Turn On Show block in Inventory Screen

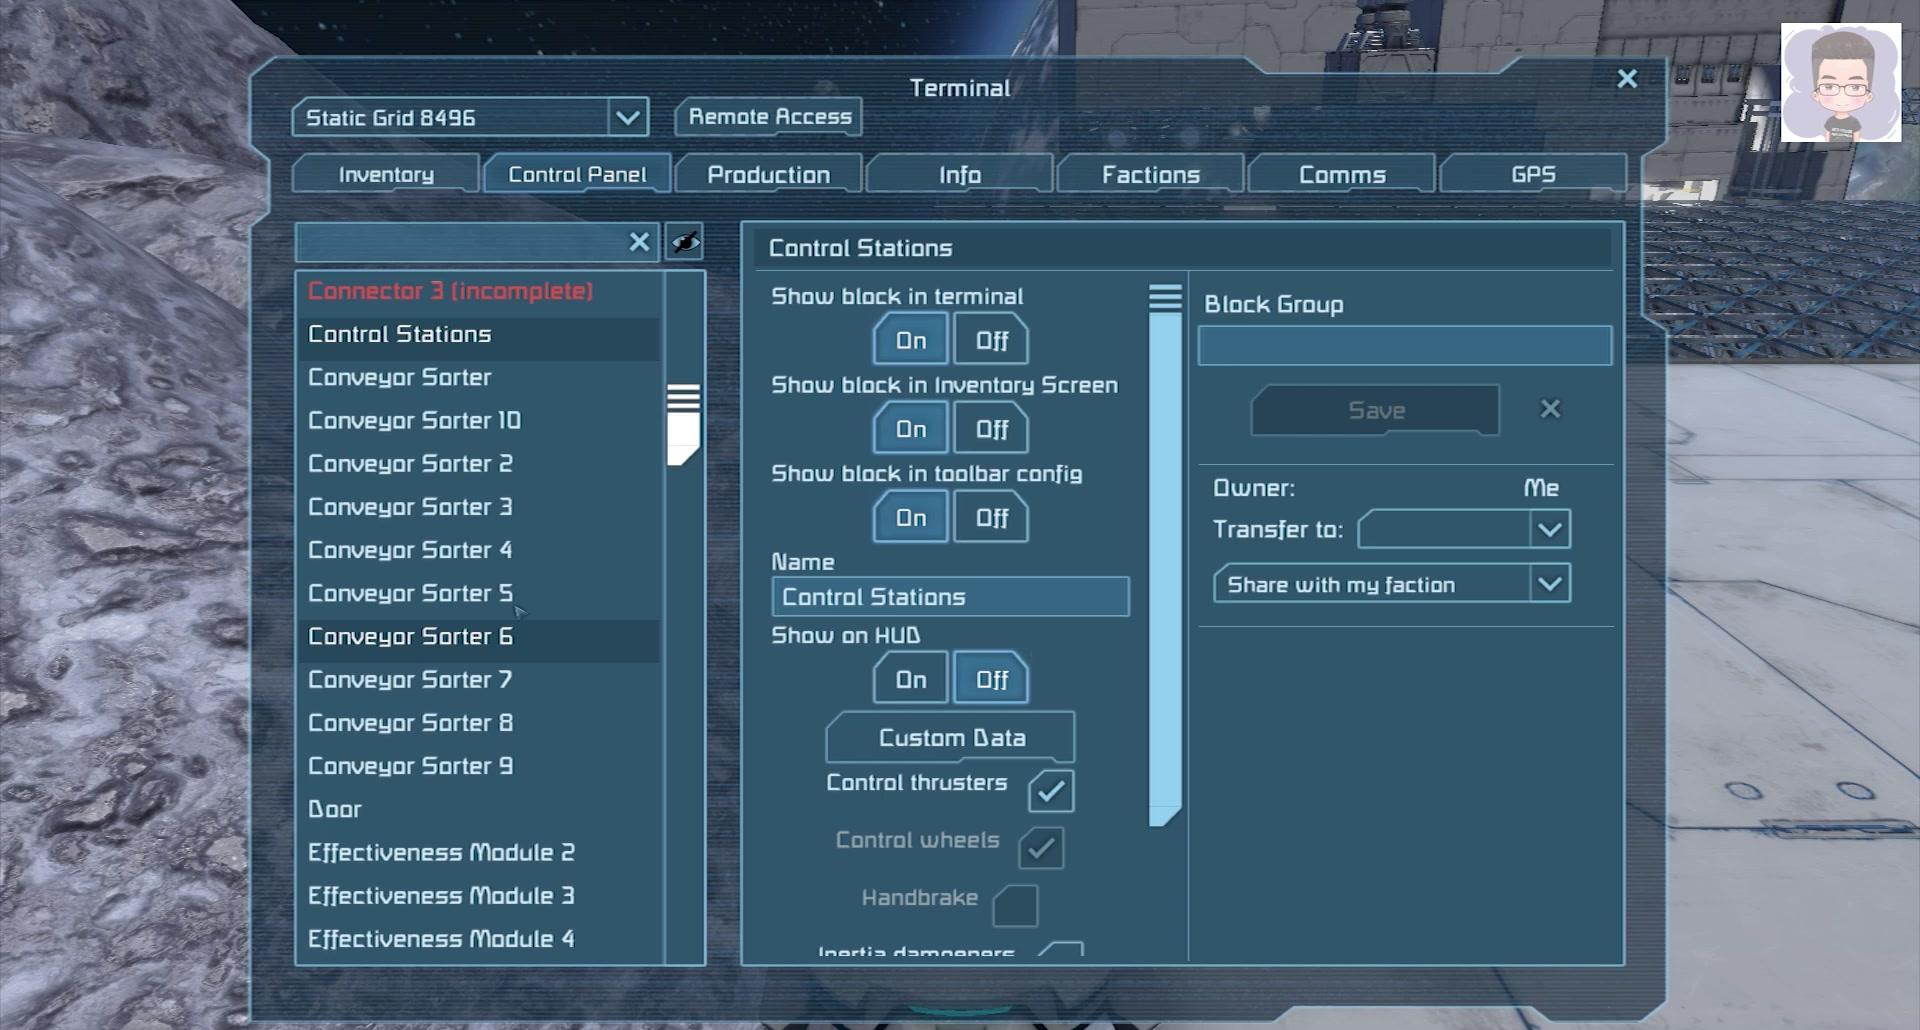click(910, 429)
